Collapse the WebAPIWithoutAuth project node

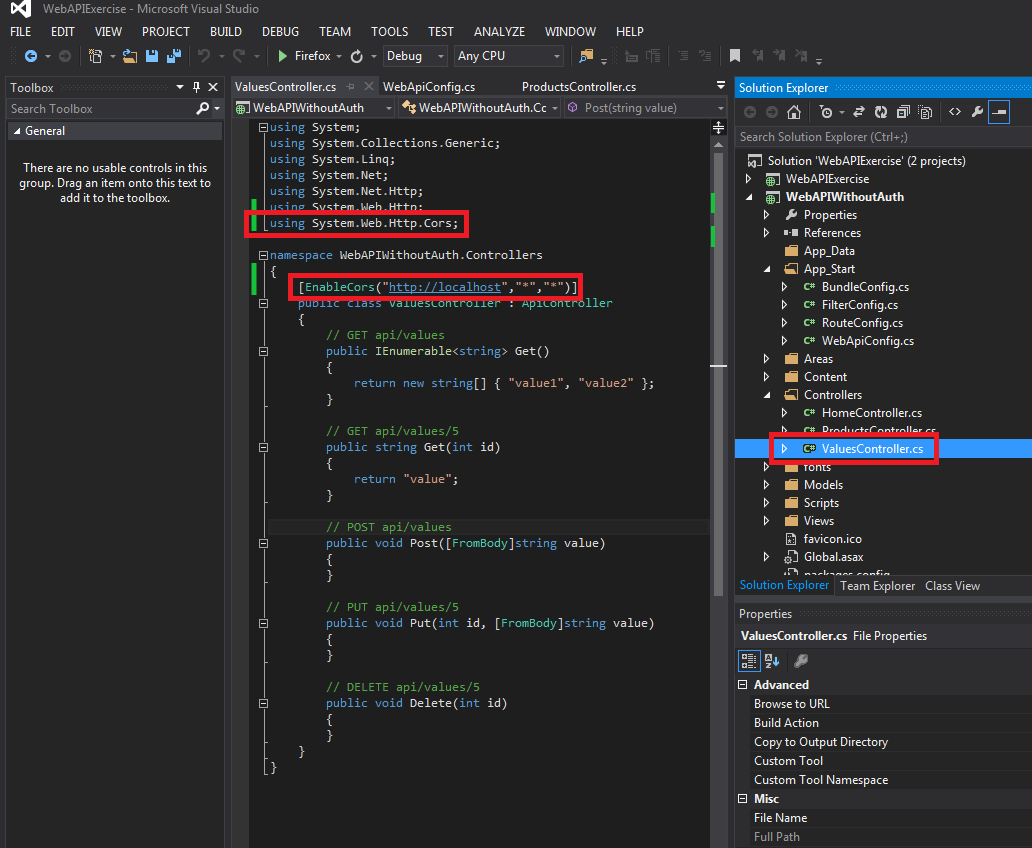748,197
